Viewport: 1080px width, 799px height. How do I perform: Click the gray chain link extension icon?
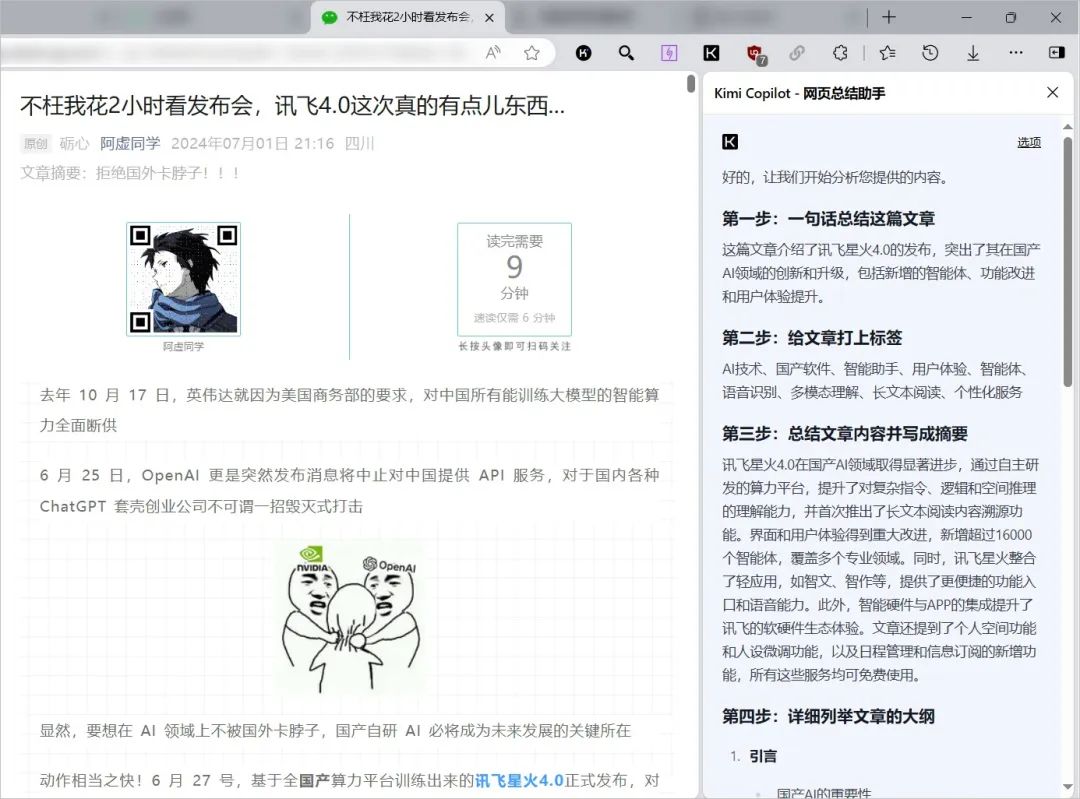click(x=797, y=53)
